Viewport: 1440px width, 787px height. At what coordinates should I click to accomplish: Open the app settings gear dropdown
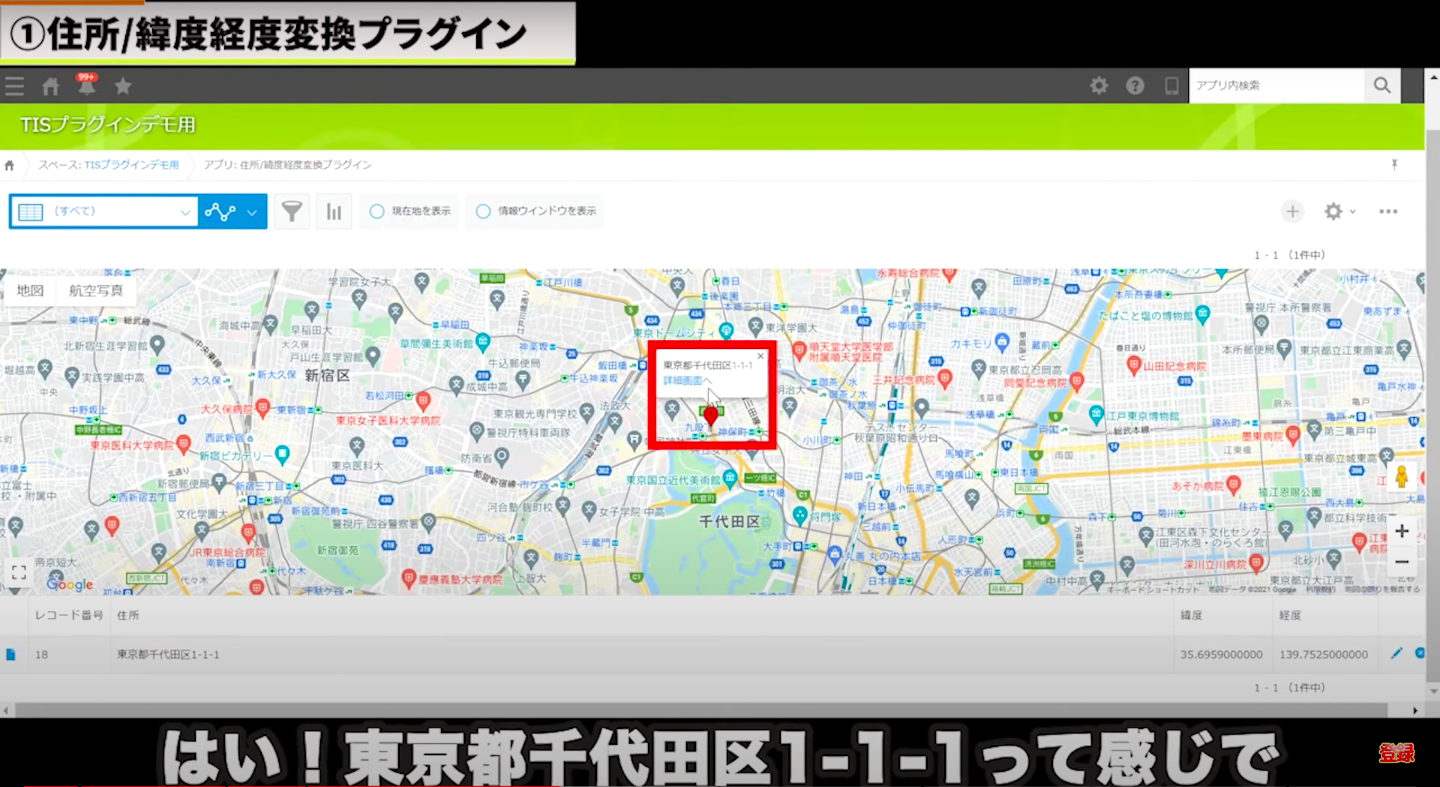pyautogui.click(x=1339, y=211)
